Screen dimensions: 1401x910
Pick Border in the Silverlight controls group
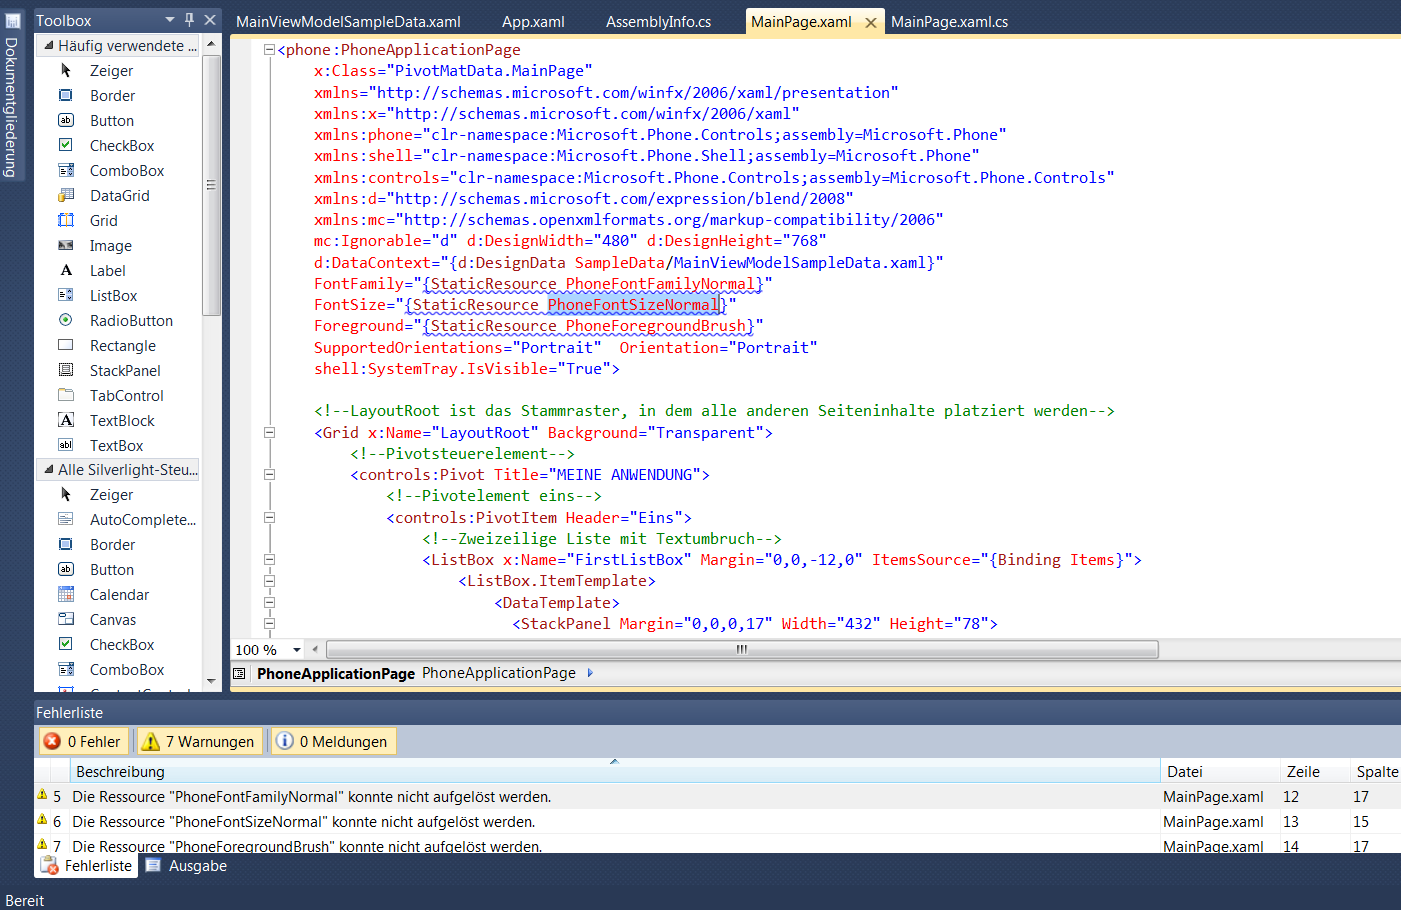112,545
